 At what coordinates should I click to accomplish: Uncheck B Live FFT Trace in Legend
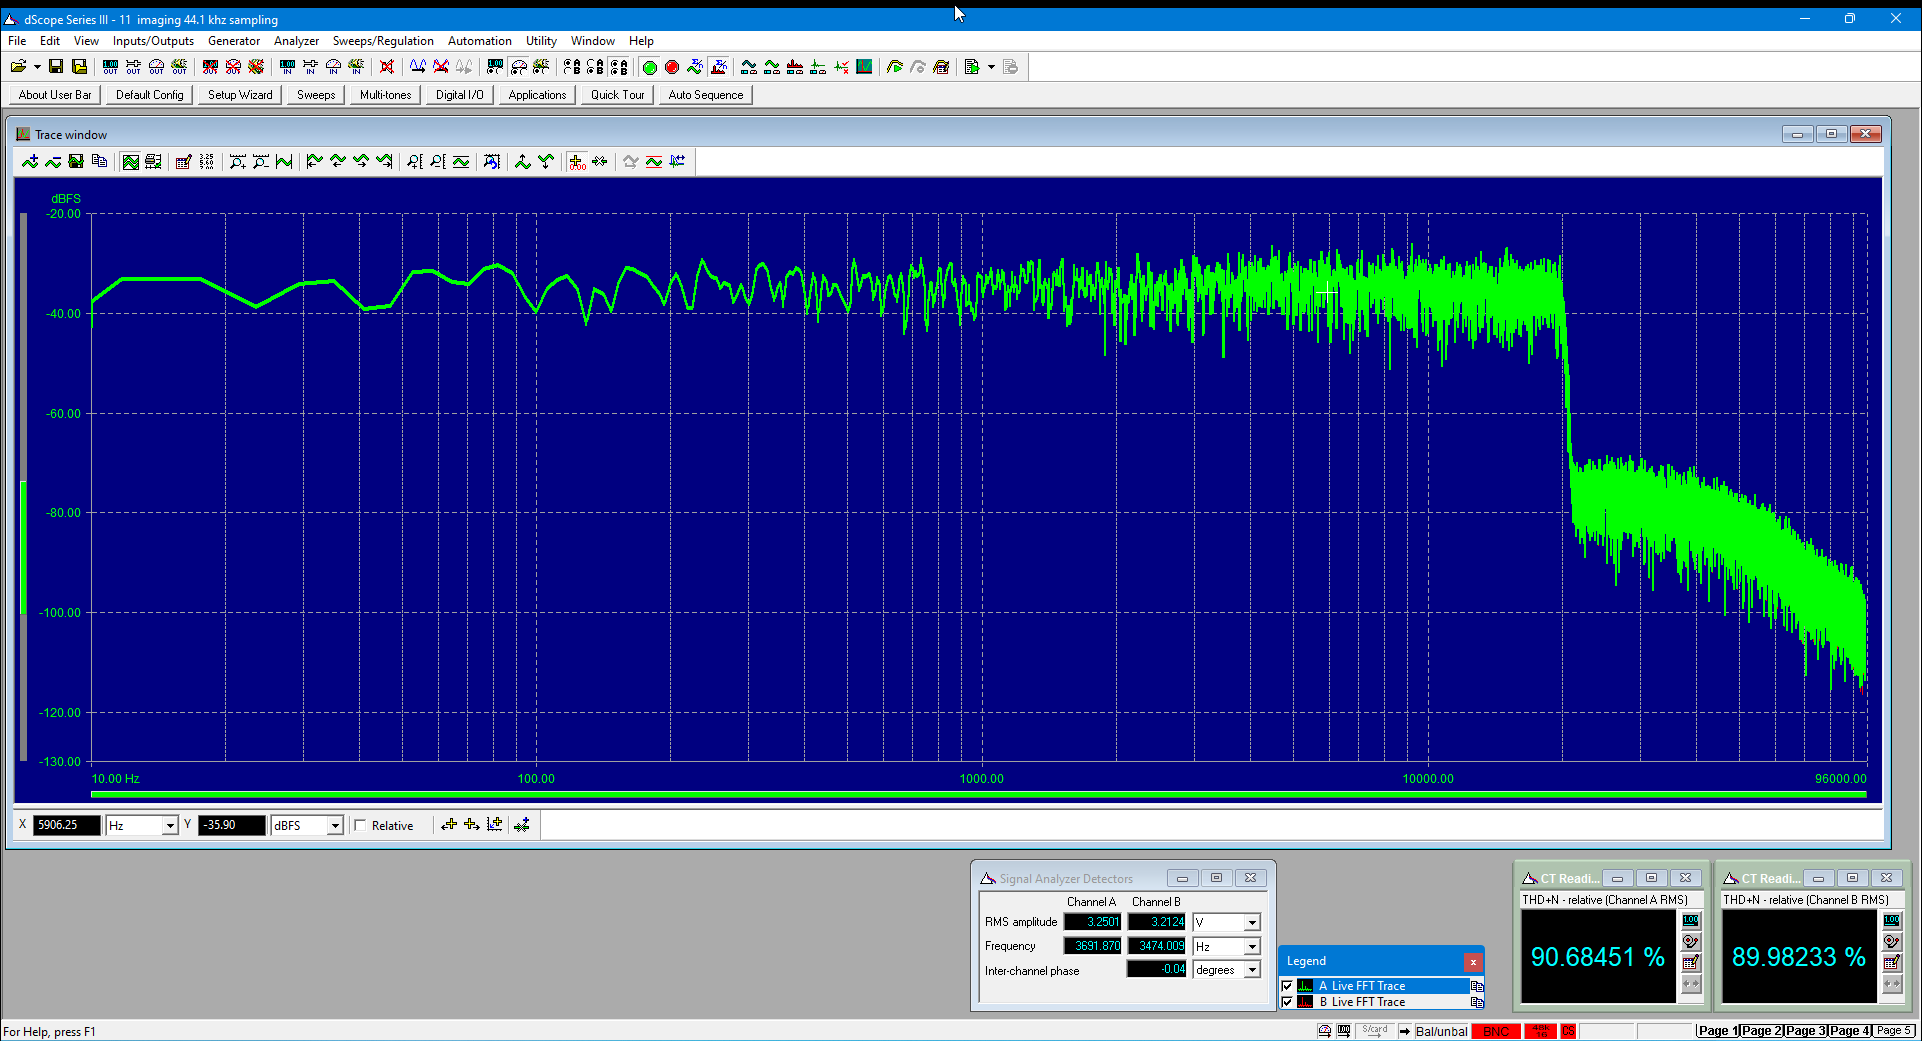click(x=1287, y=1002)
